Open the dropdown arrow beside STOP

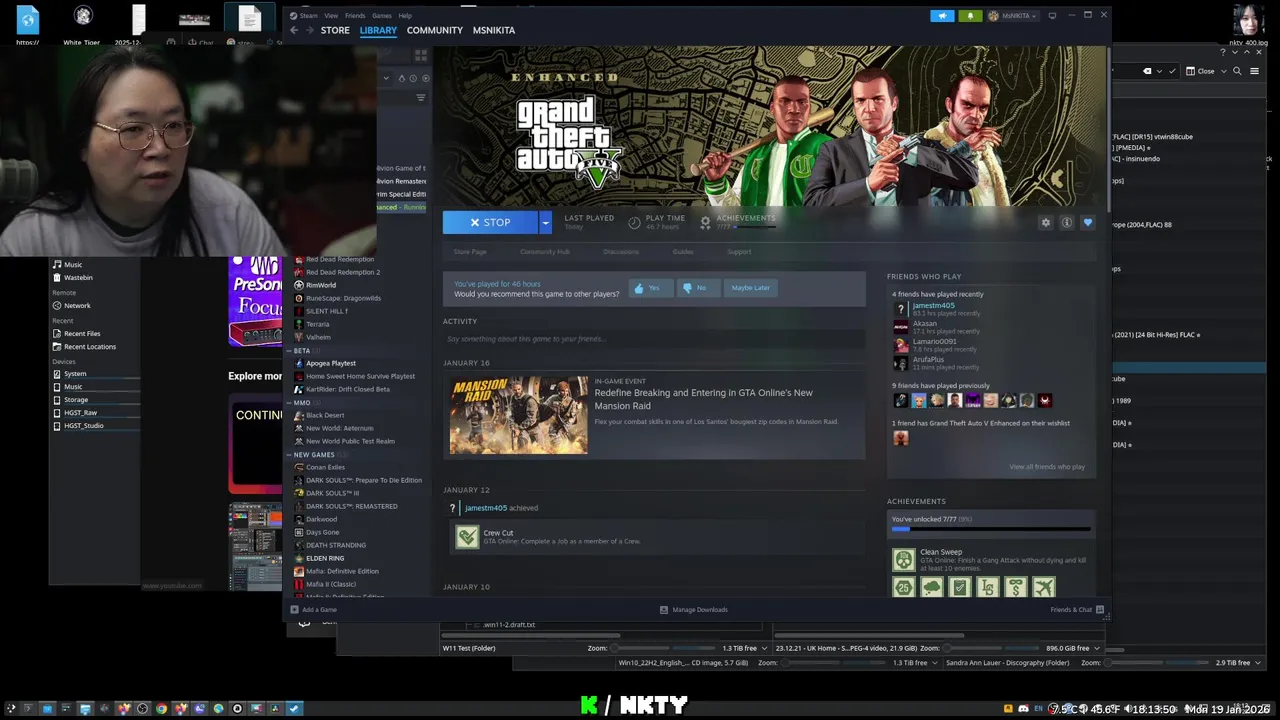pos(545,222)
